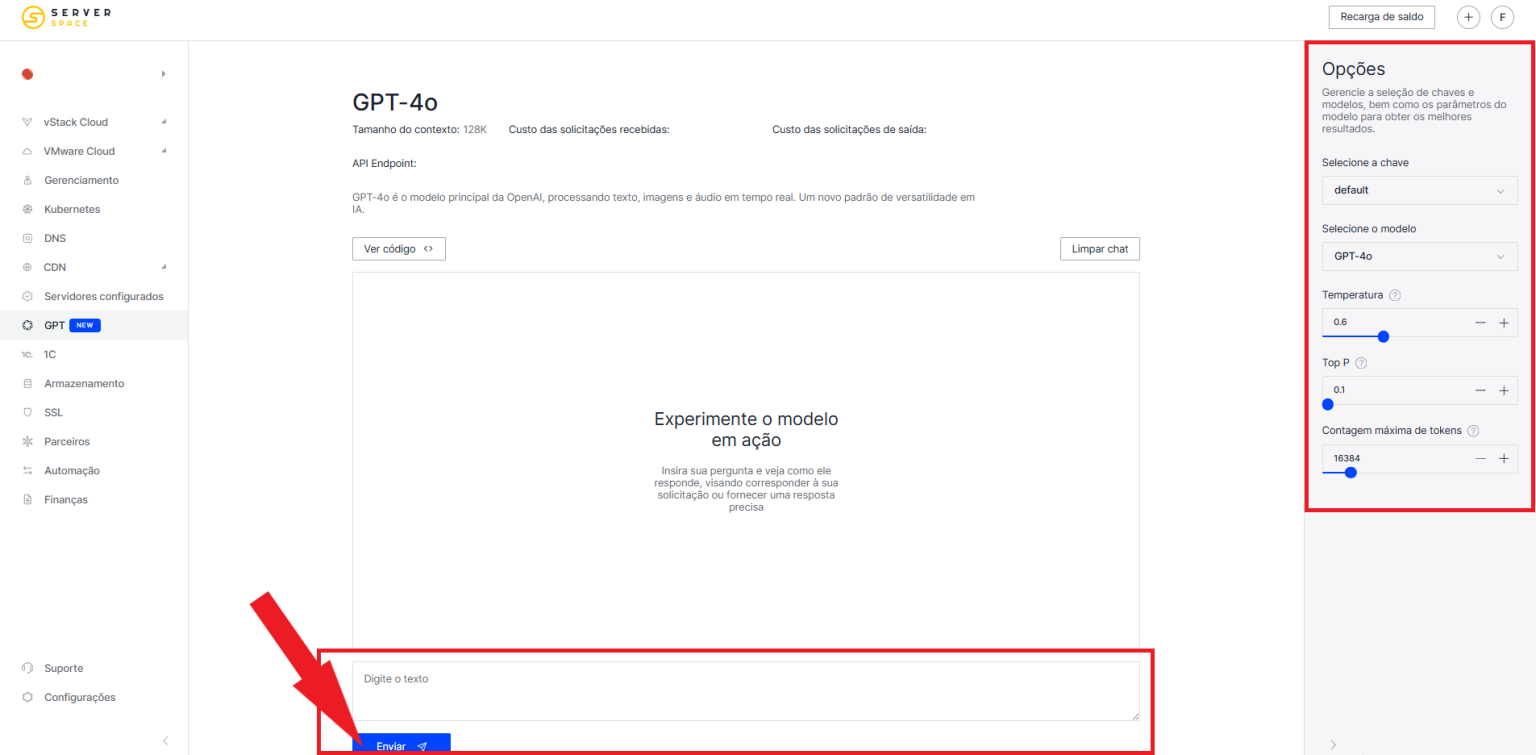Click the paper plane icon on Enviar

(x=421, y=746)
